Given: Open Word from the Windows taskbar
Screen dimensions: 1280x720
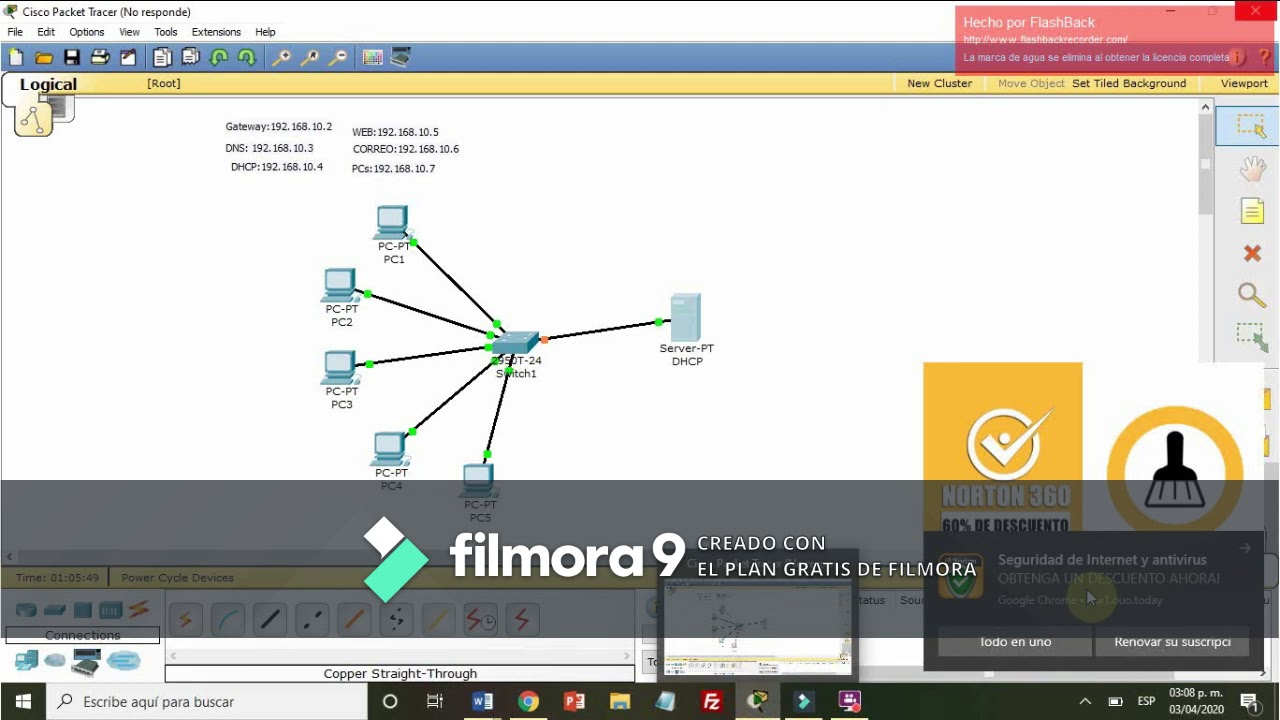Looking at the screenshot, I should 481,701.
